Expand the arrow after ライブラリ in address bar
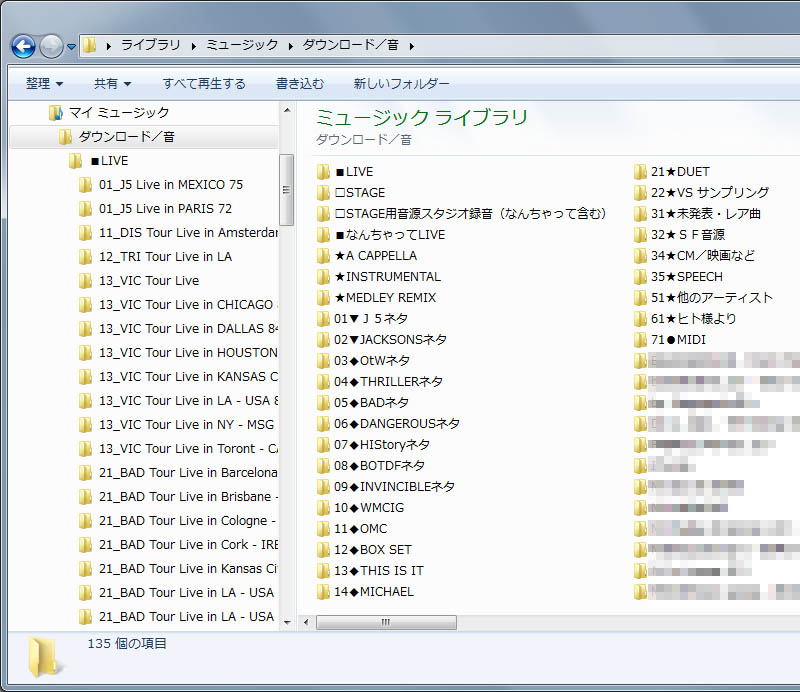Viewport: 800px width, 692px height. click(109, 46)
